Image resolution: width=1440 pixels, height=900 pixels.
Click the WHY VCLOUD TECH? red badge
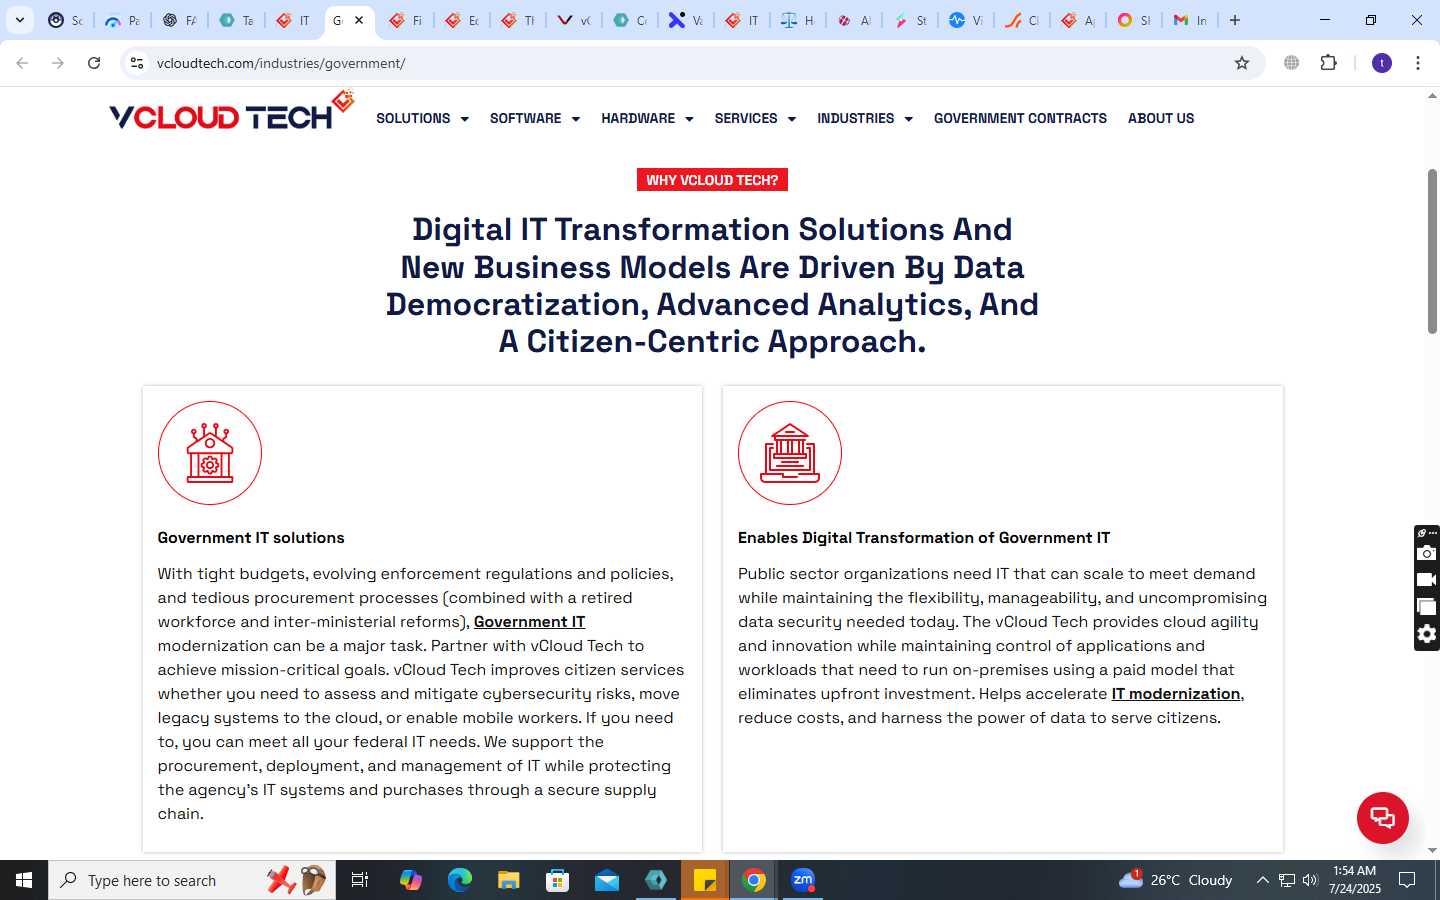(712, 180)
